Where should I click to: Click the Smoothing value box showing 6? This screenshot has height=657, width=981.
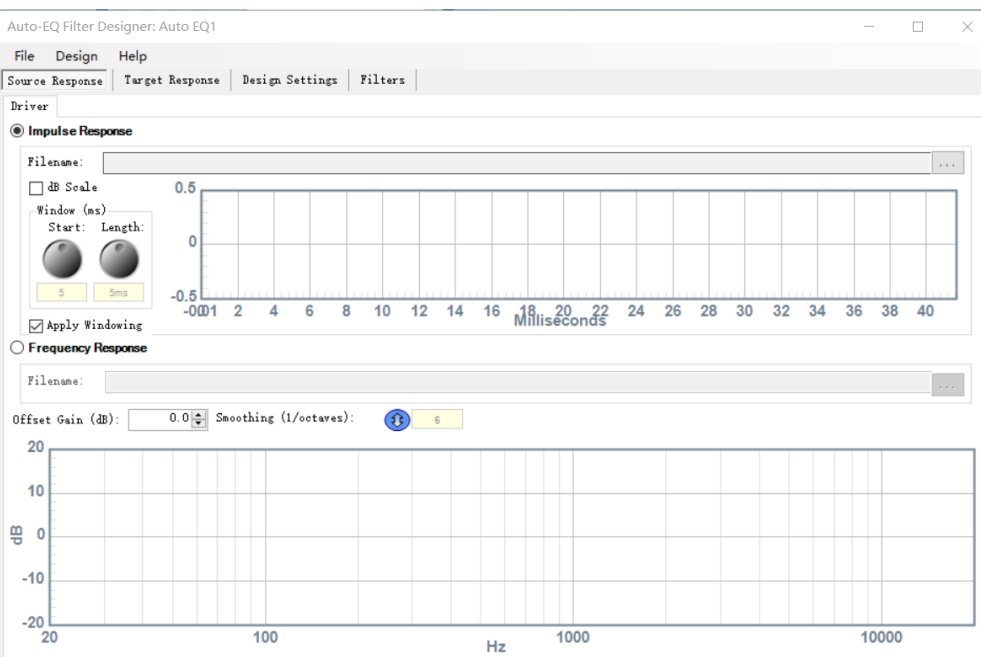[x=437, y=419]
